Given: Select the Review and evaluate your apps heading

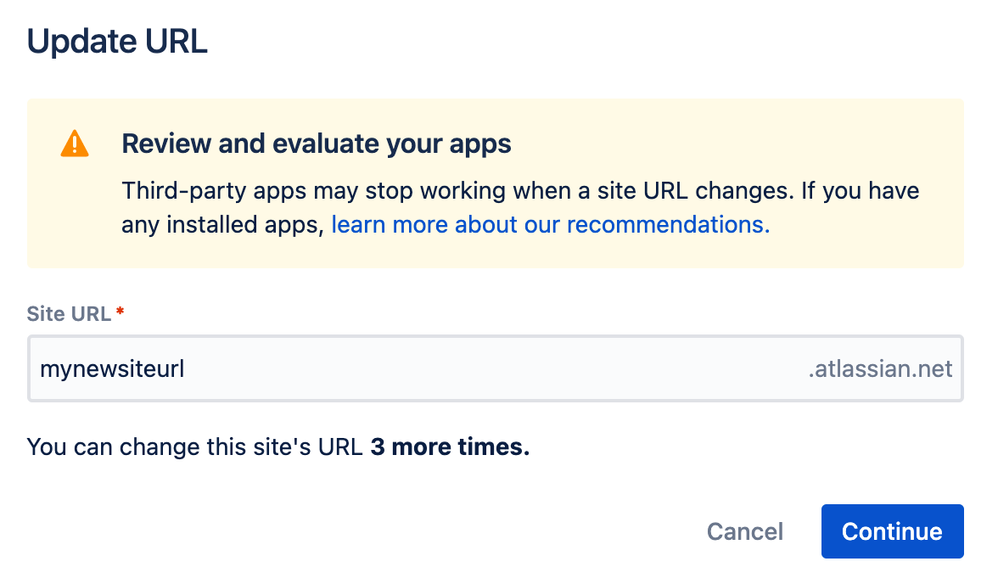Looking at the screenshot, I should point(316,144).
